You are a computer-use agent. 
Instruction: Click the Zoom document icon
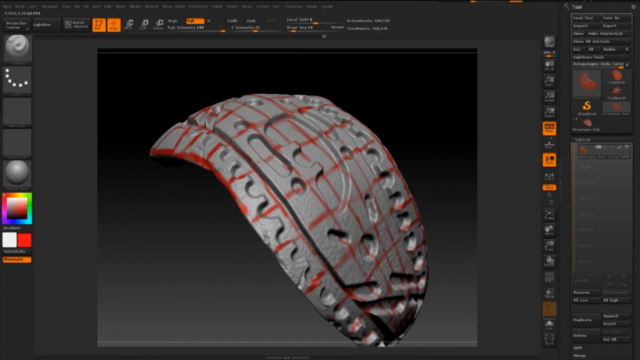point(549,81)
